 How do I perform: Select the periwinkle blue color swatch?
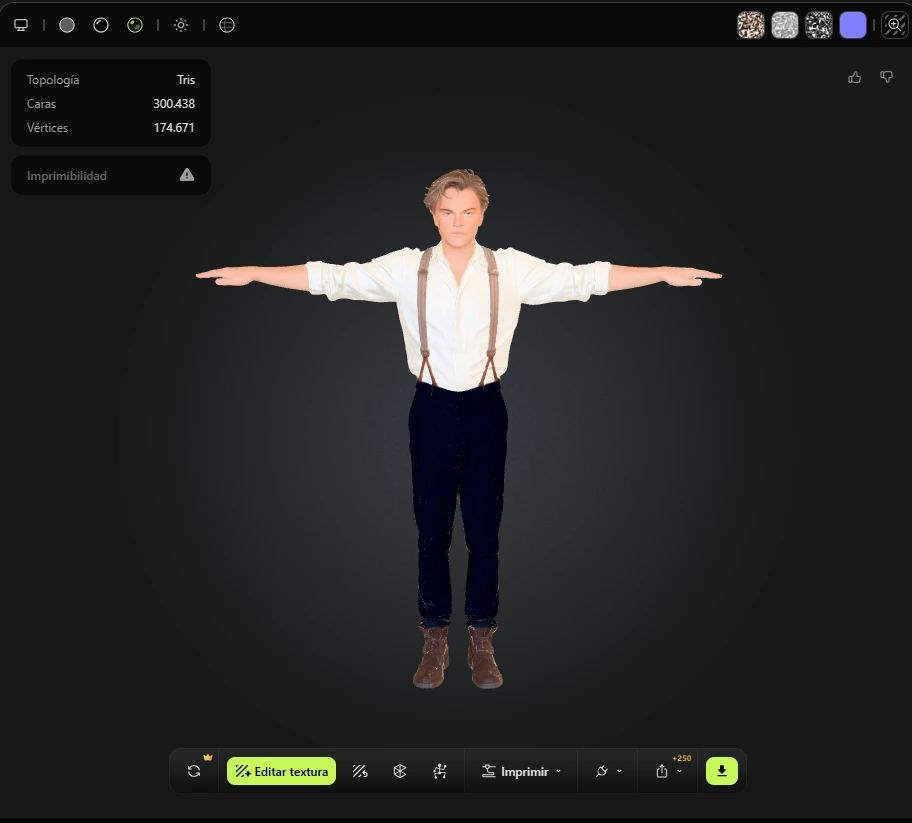tap(853, 25)
